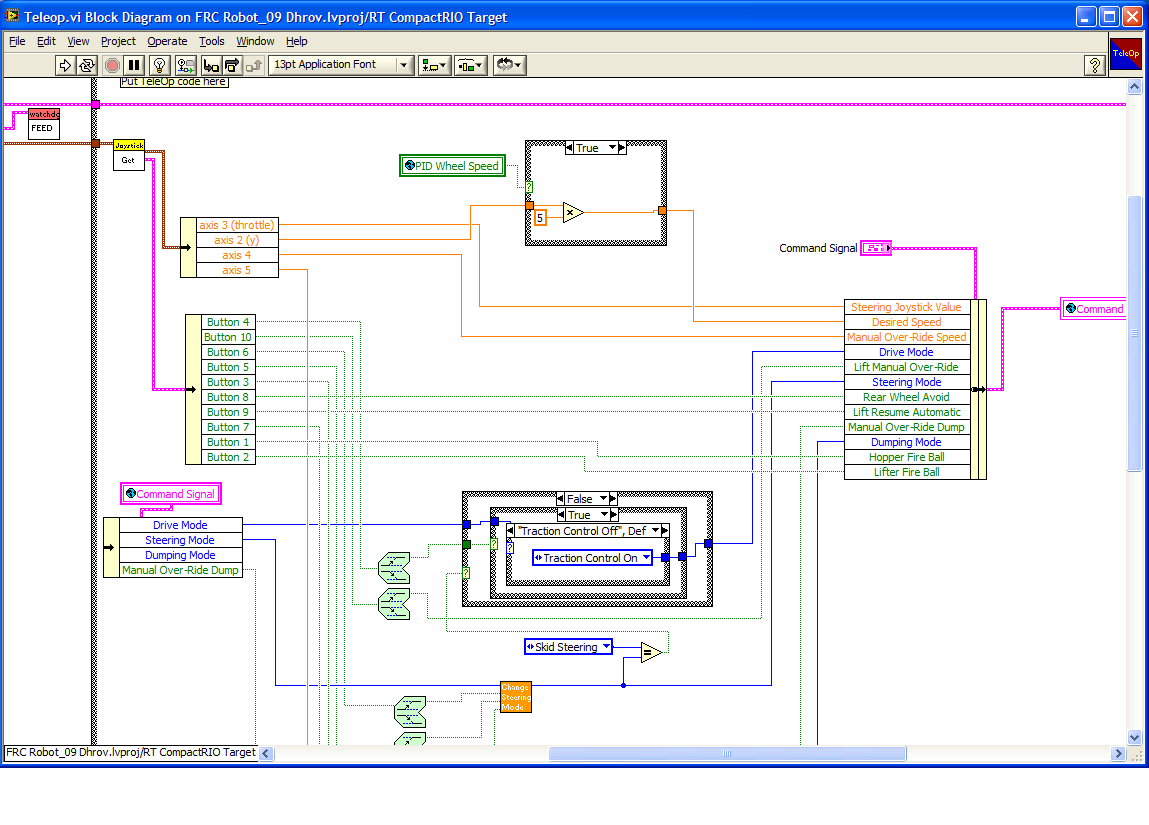
Task: Open the File menu
Action: tap(17, 41)
